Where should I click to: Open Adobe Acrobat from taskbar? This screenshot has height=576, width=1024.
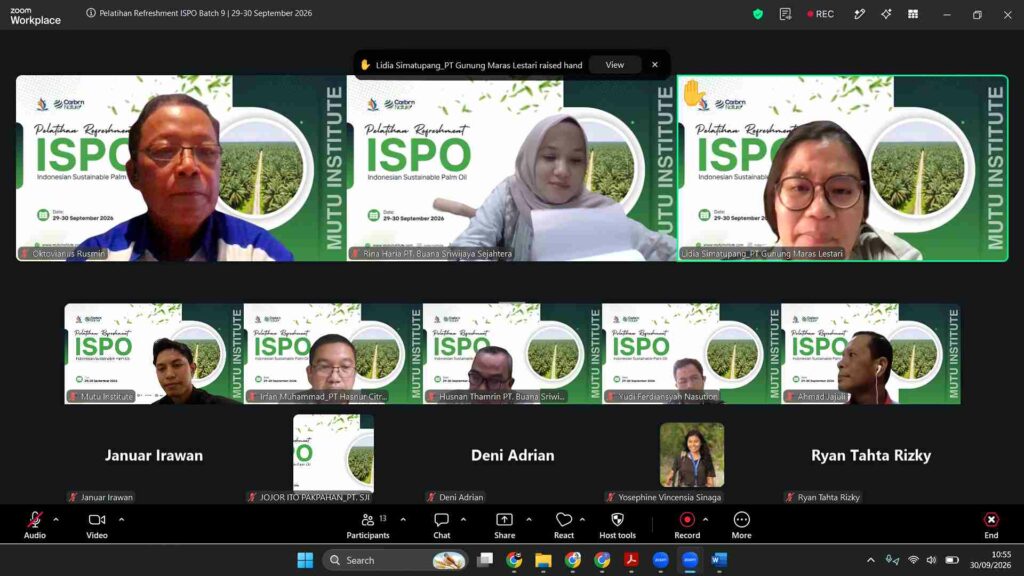631,560
